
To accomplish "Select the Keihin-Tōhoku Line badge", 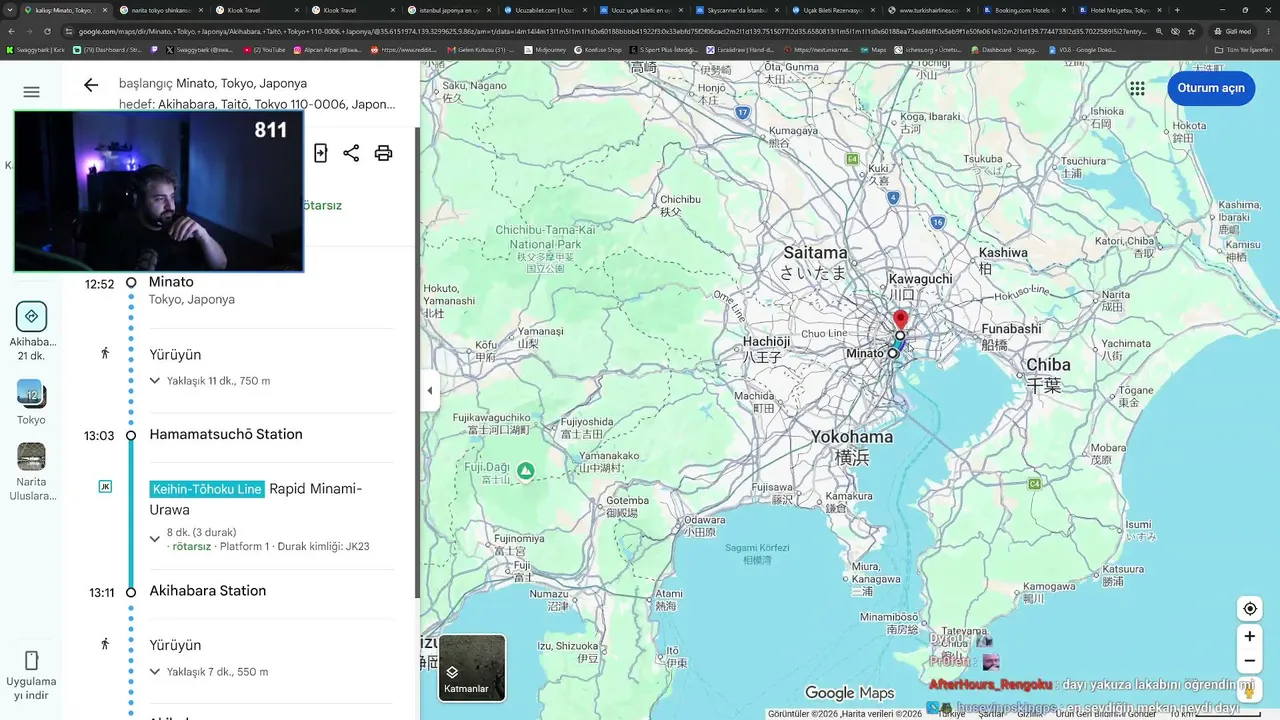I will tap(207, 489).
